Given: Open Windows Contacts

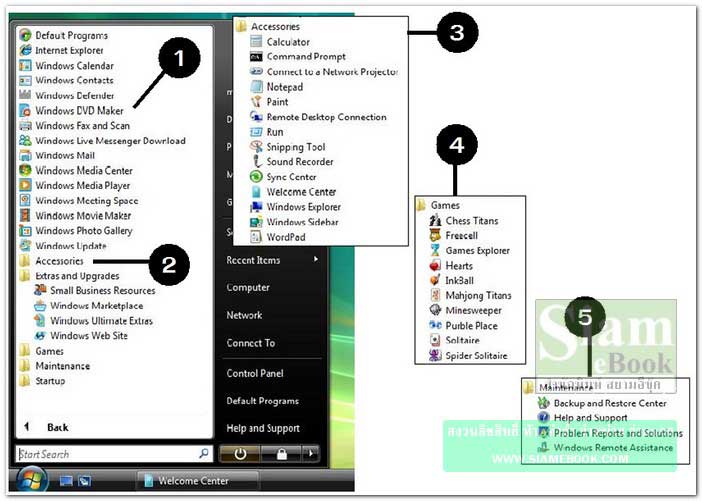Looking at the screenshot, I should click(x=66, y=81).
